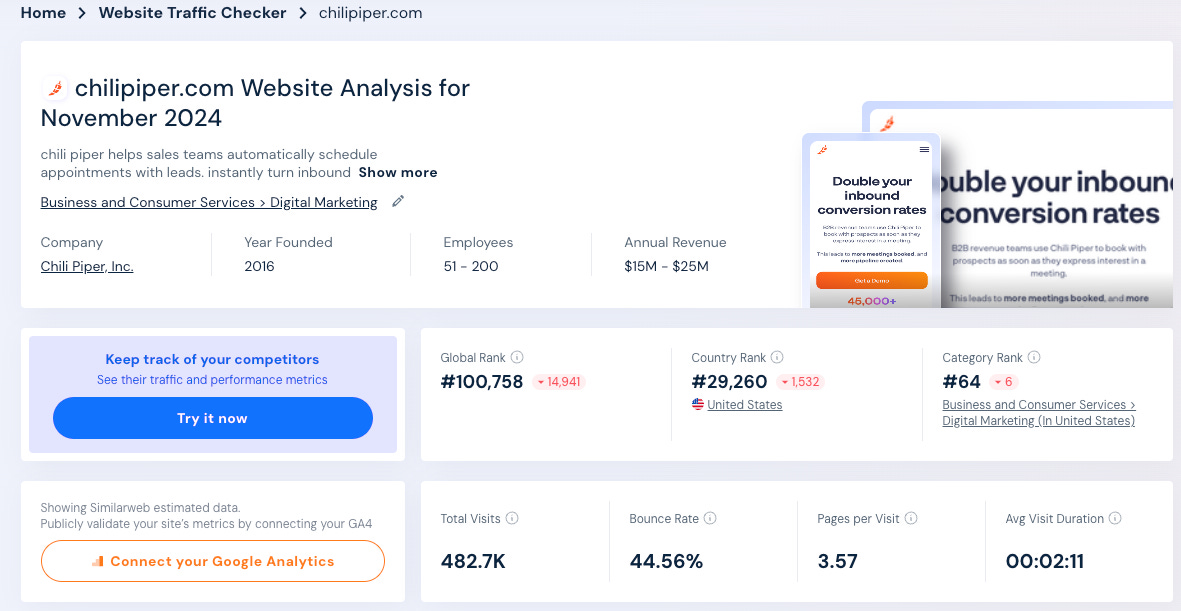Open the United States country link
This screenshot has height=611, width=1181.
(745, 405)
